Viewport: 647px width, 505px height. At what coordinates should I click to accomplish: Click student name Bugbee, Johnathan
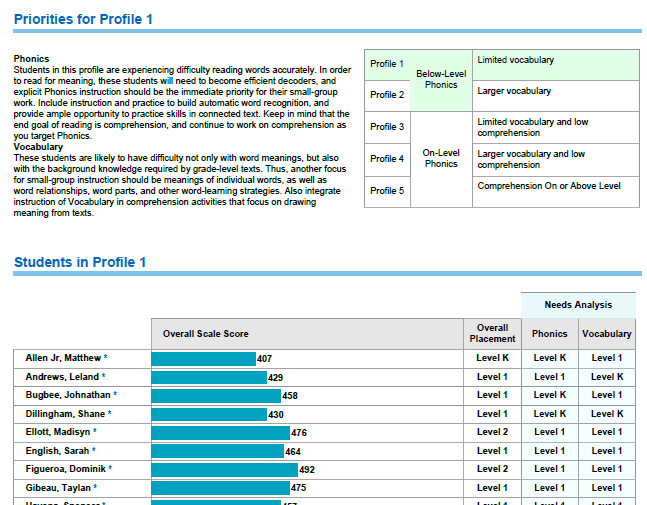tap(68, 395)
